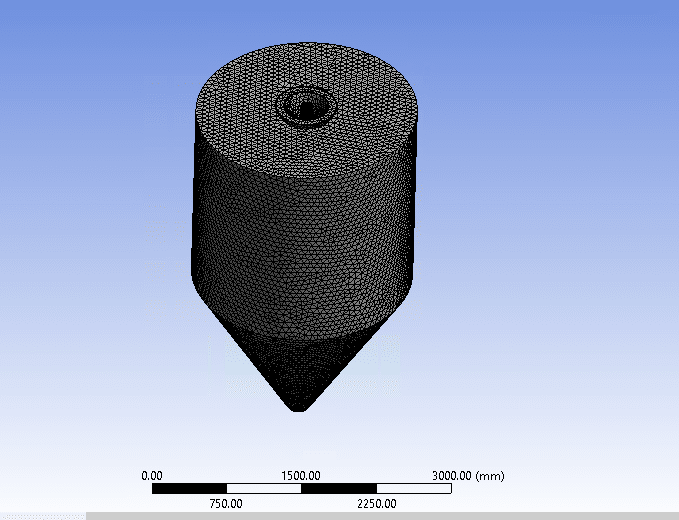Click the 2250.00 scale ruler label
Screen dimensions: 679x520
click(375, 503)
